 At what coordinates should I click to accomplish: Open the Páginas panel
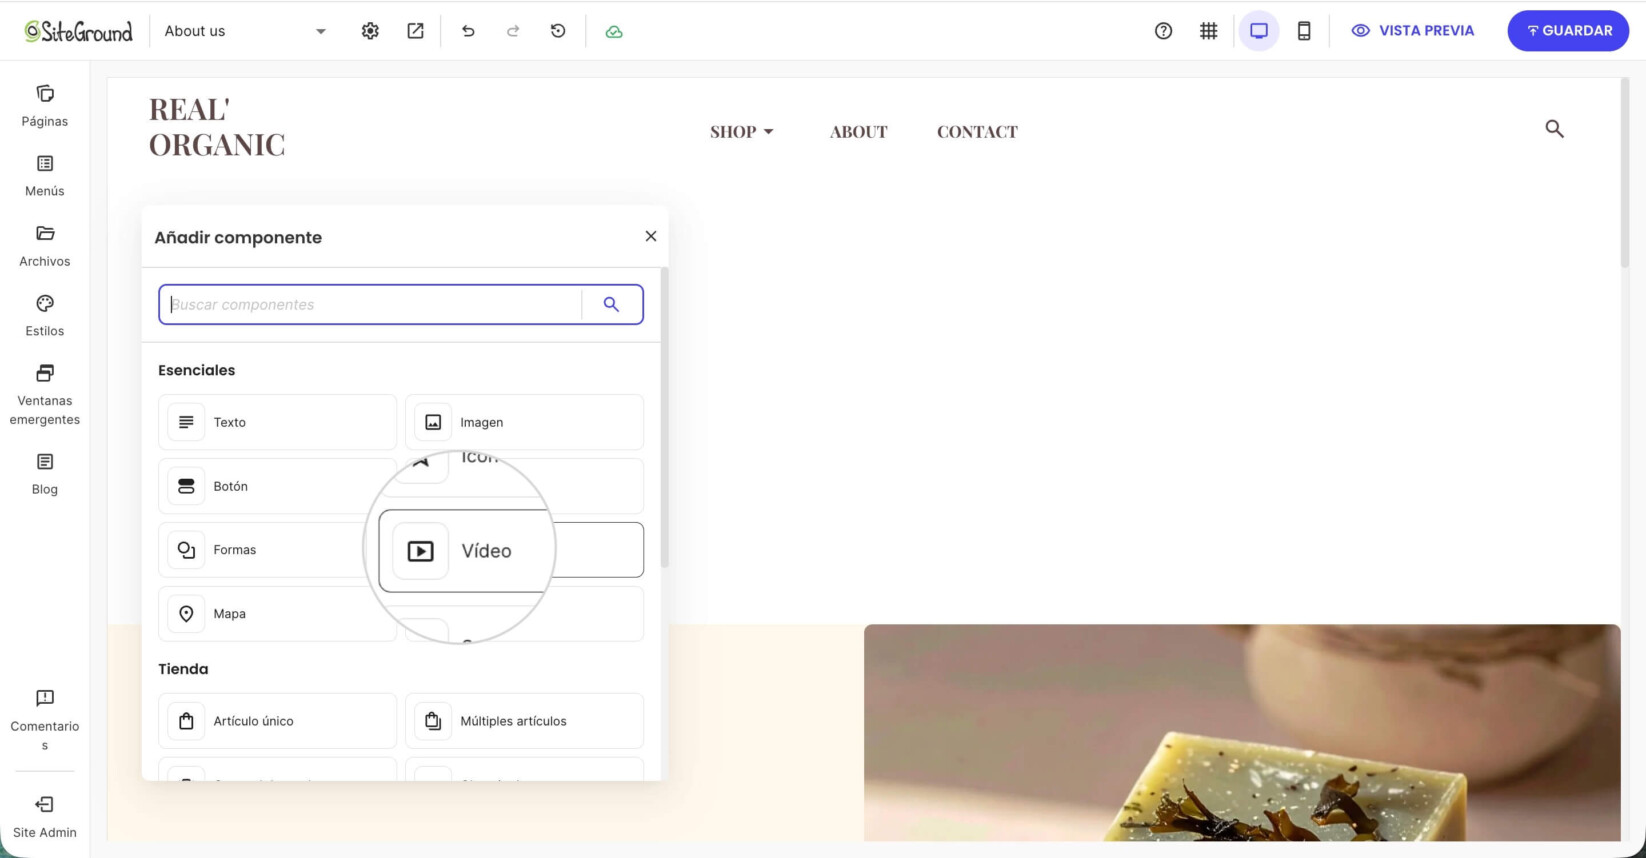[x=45, y=106]
